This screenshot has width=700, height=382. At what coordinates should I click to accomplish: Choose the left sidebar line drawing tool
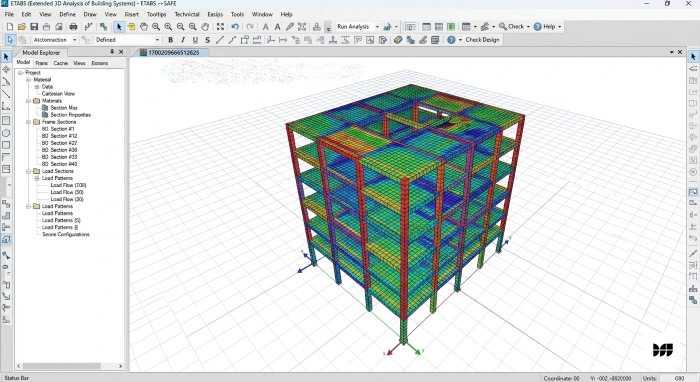[x=6, y=94]
